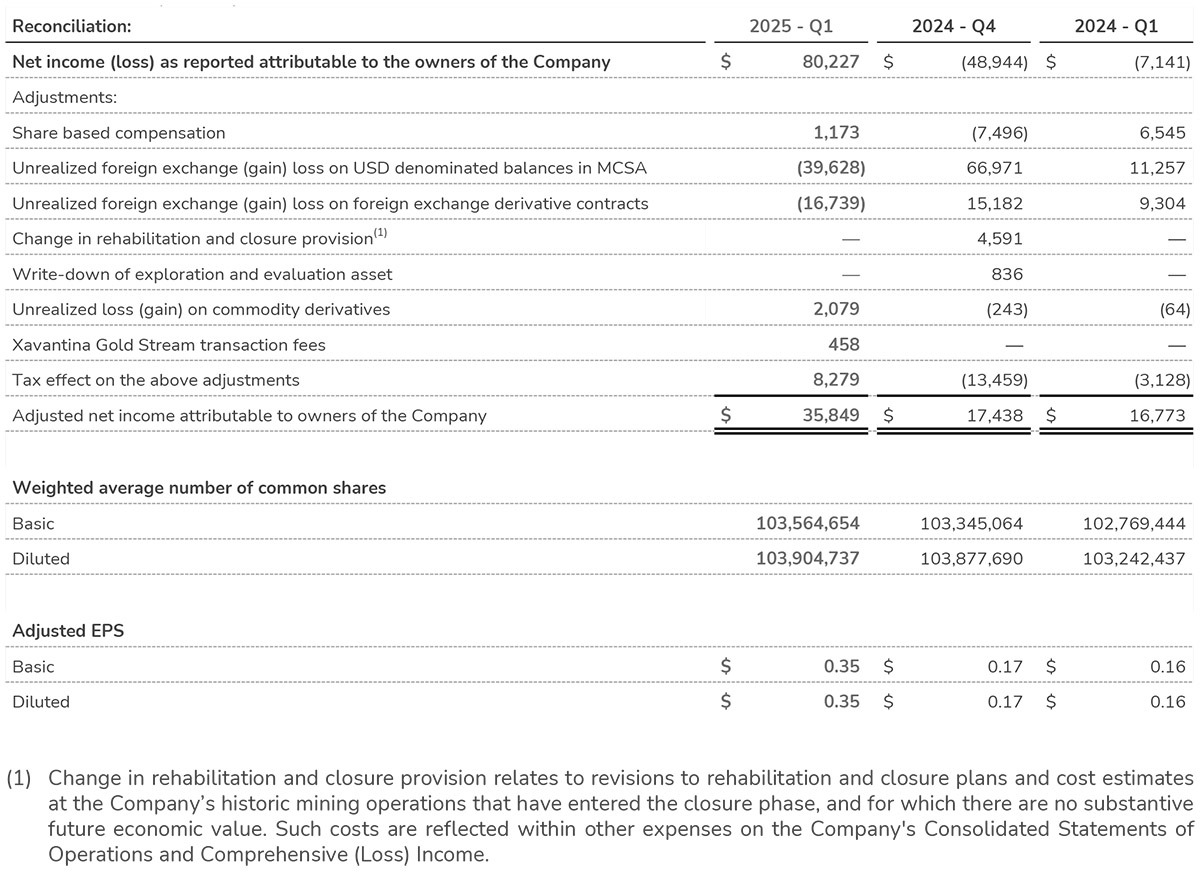
Task: Click the footnote (1) marker at paragraph start
Action: coord(21,778)
